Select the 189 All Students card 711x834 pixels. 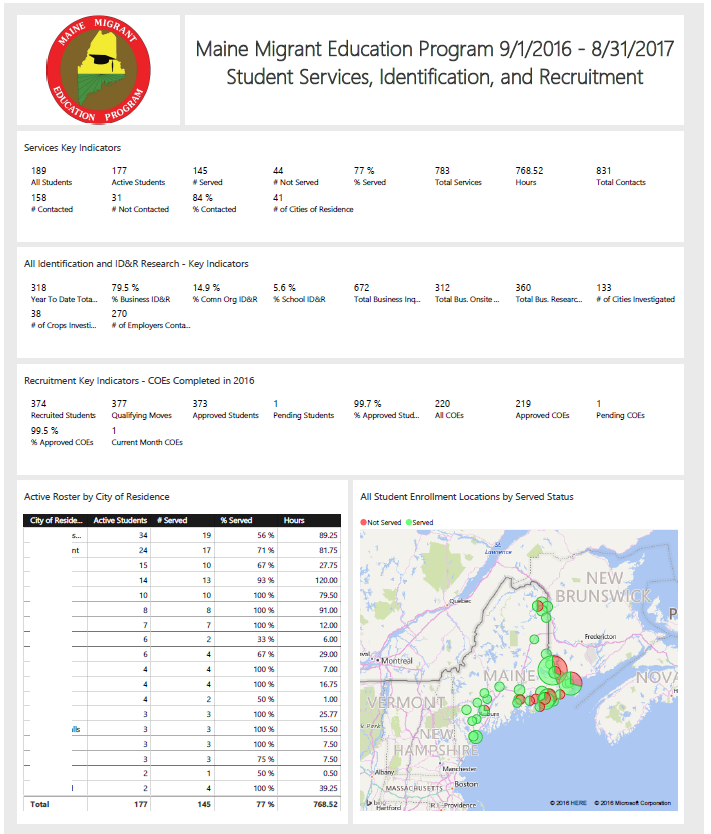52,176
